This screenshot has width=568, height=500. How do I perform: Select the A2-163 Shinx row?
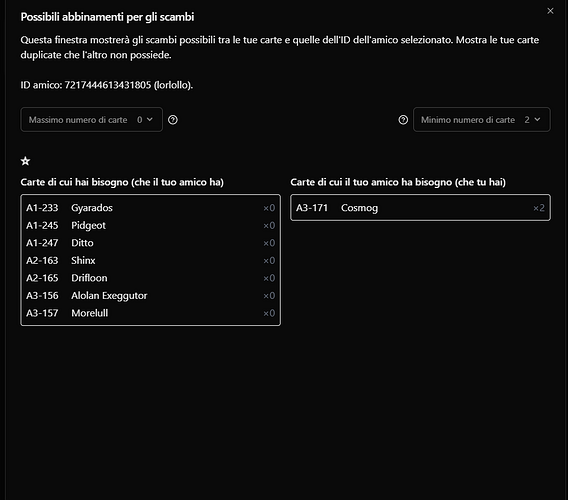[150, 261]
